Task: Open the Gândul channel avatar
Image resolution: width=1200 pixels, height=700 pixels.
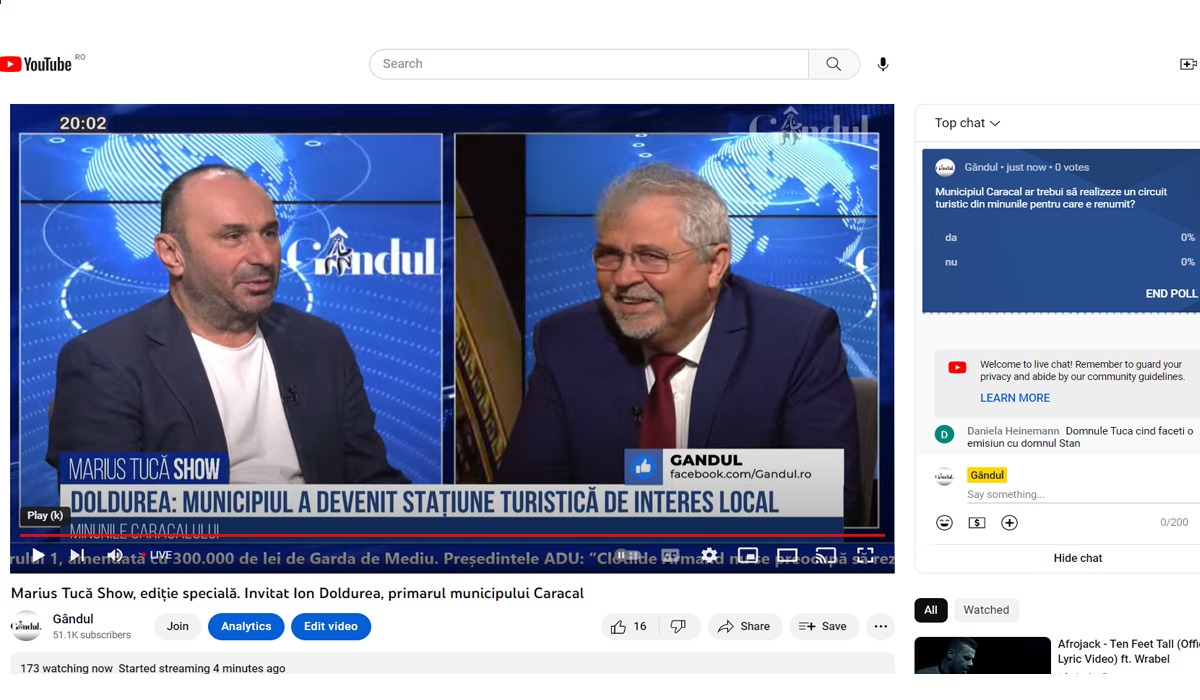Action: [x=26, y=626]
